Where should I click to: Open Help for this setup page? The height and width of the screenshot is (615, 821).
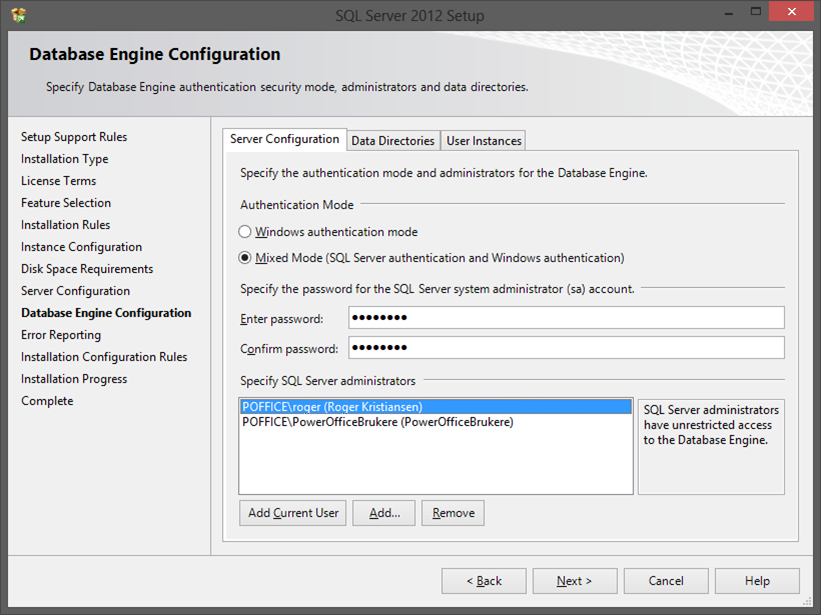(x=757, y=581)
